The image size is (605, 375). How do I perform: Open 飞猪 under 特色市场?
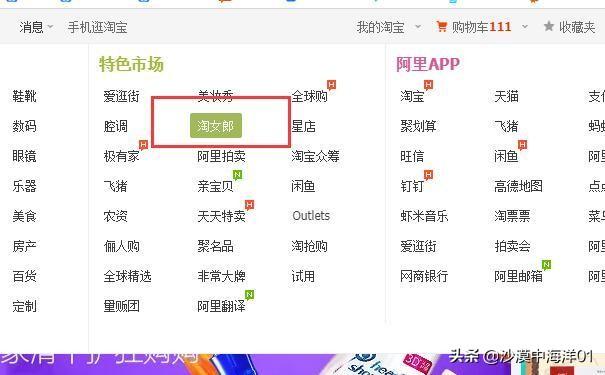pyautogui.click(x=115, y=186)
